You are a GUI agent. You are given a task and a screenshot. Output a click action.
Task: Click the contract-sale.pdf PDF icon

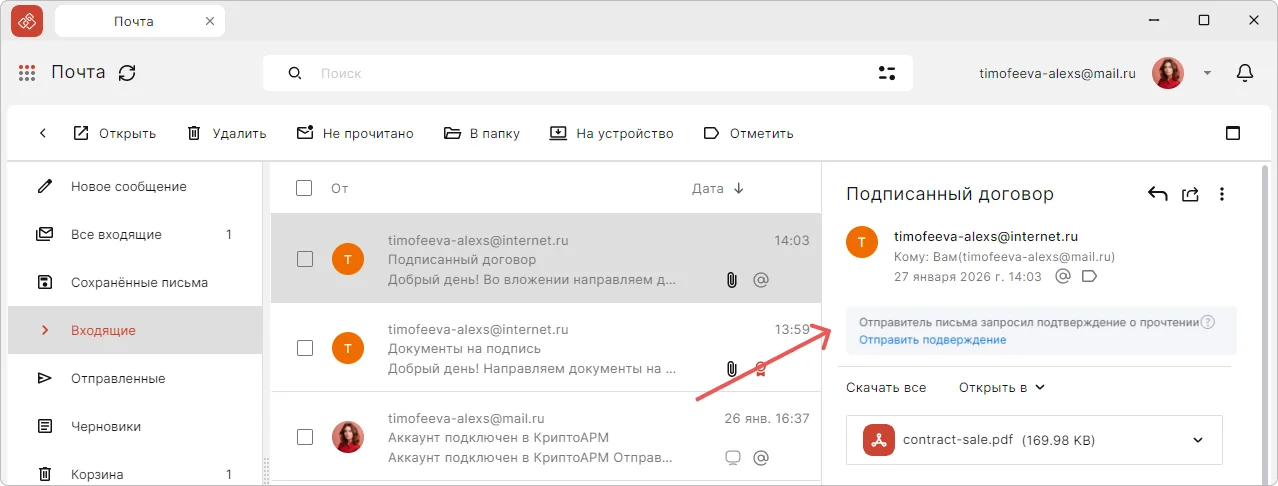click(x=879, y=440)
